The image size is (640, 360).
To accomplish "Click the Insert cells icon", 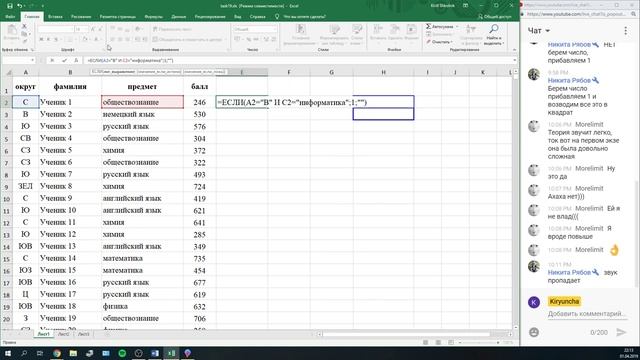I will pyautogui.click(x=378, y=29).
